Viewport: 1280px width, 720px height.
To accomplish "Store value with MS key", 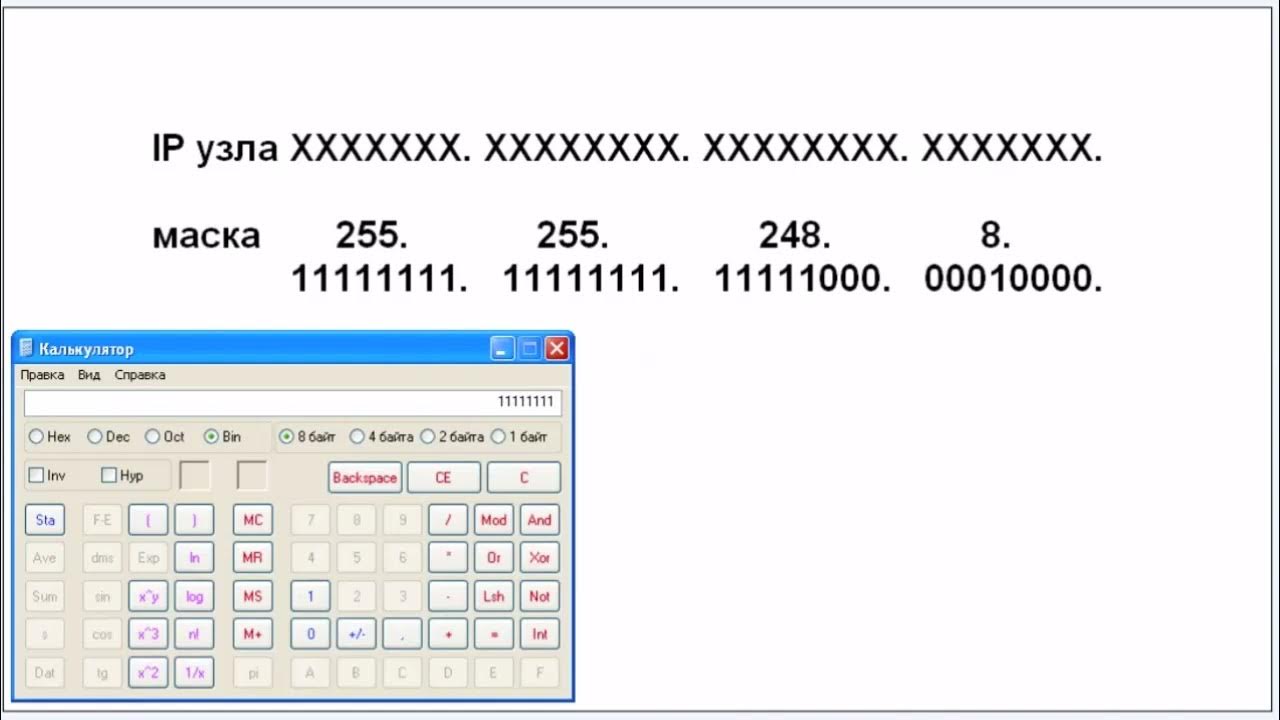I will [253, 596].
